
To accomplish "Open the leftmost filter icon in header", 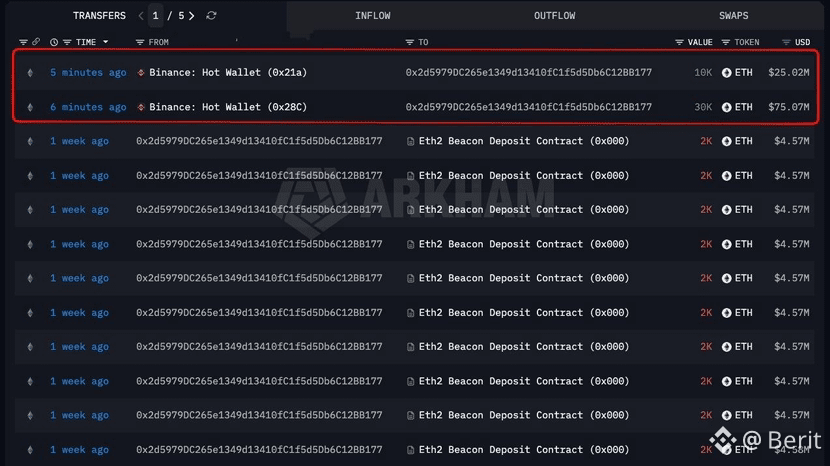I will [x=23, y=42].
